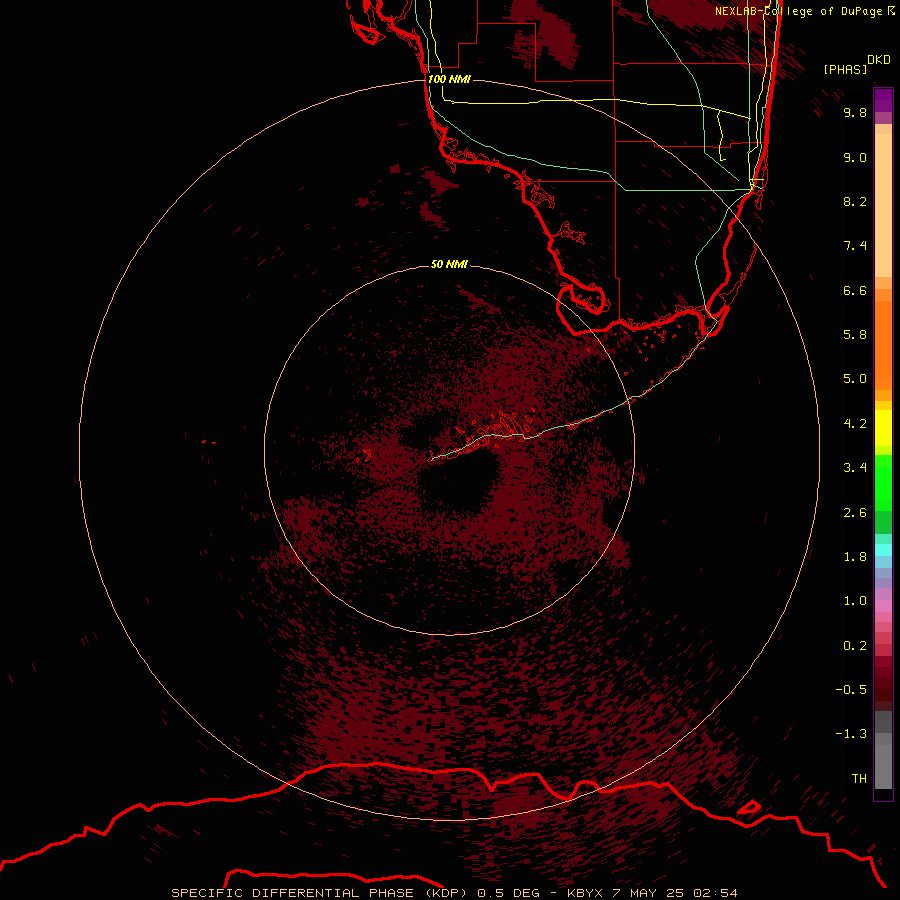Viewport: 900px width, 900px height.
Task: Click the 50 NMI range ring label
Action: click(449, 264)
